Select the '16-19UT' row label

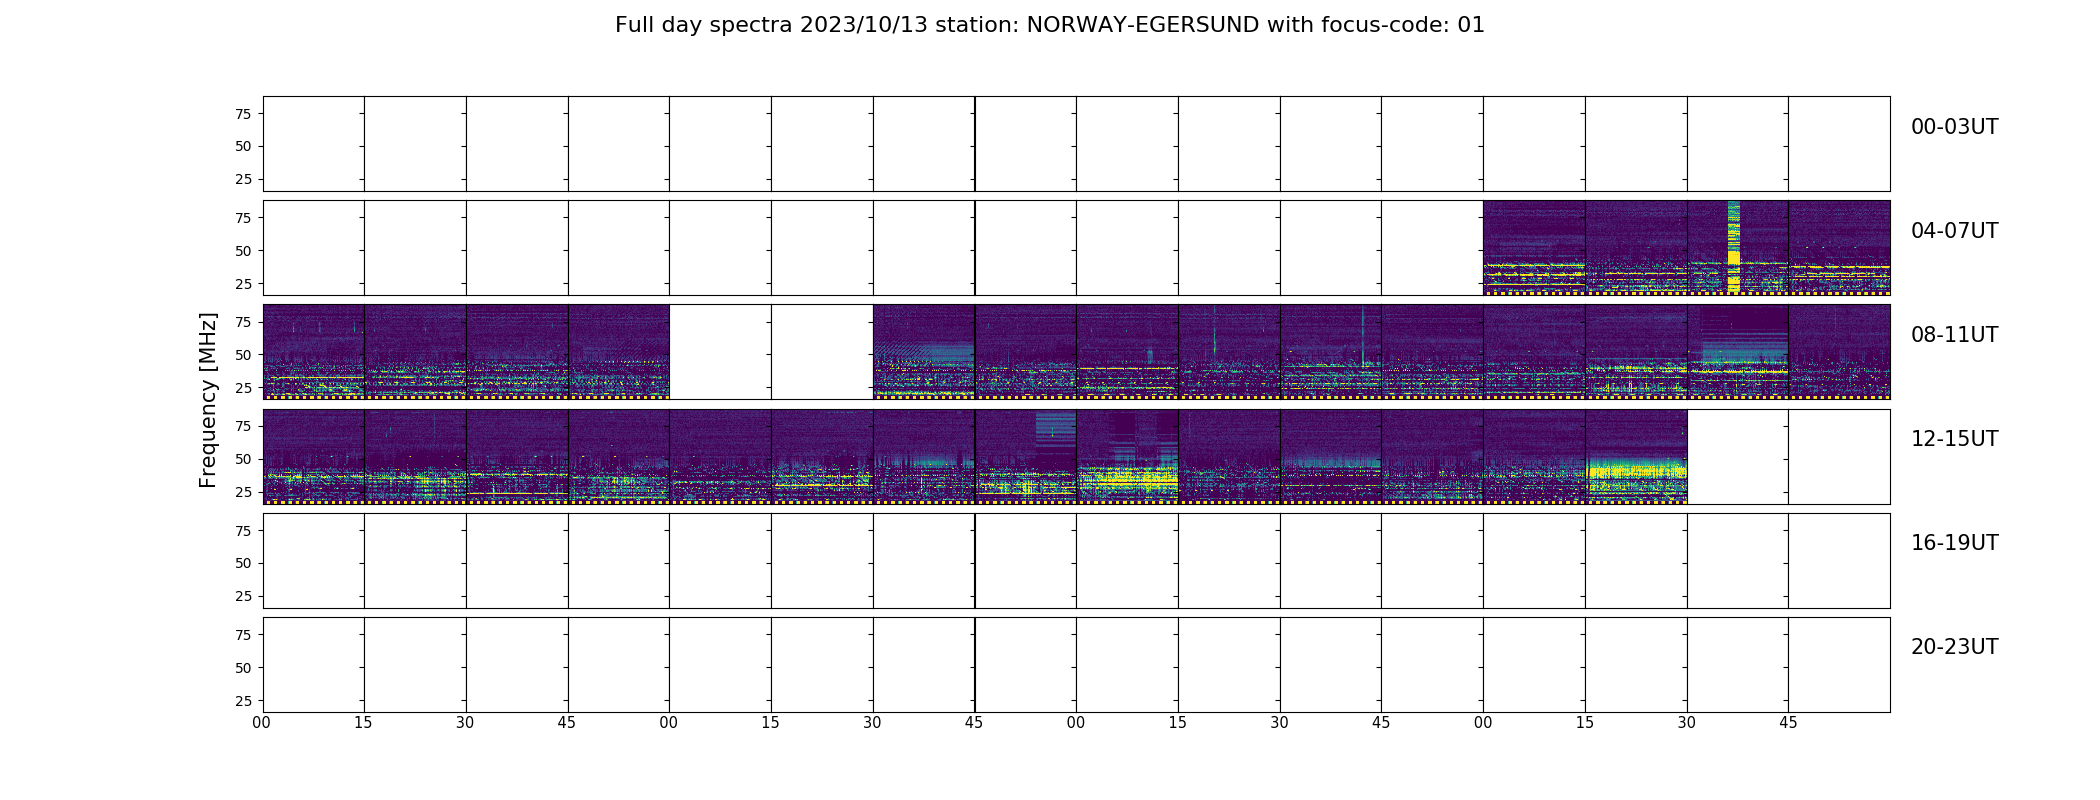pos(1954,543)
